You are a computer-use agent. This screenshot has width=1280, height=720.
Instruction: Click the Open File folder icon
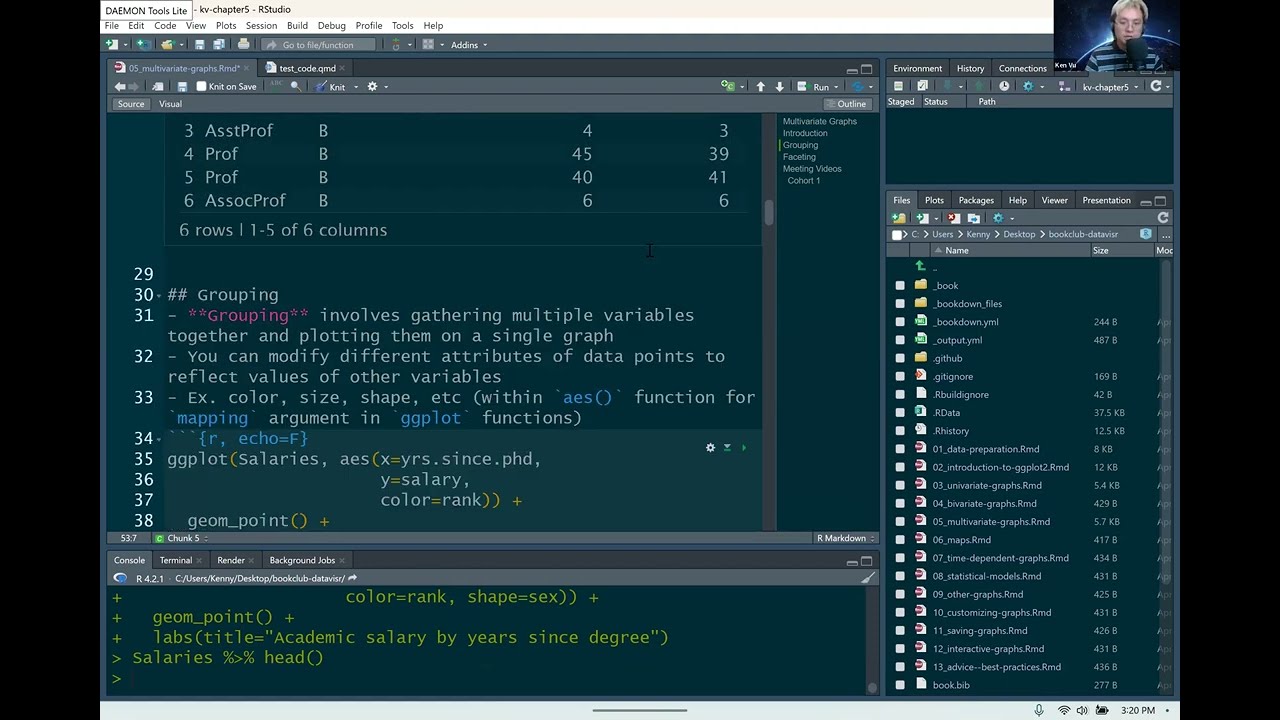pos(167,44)
